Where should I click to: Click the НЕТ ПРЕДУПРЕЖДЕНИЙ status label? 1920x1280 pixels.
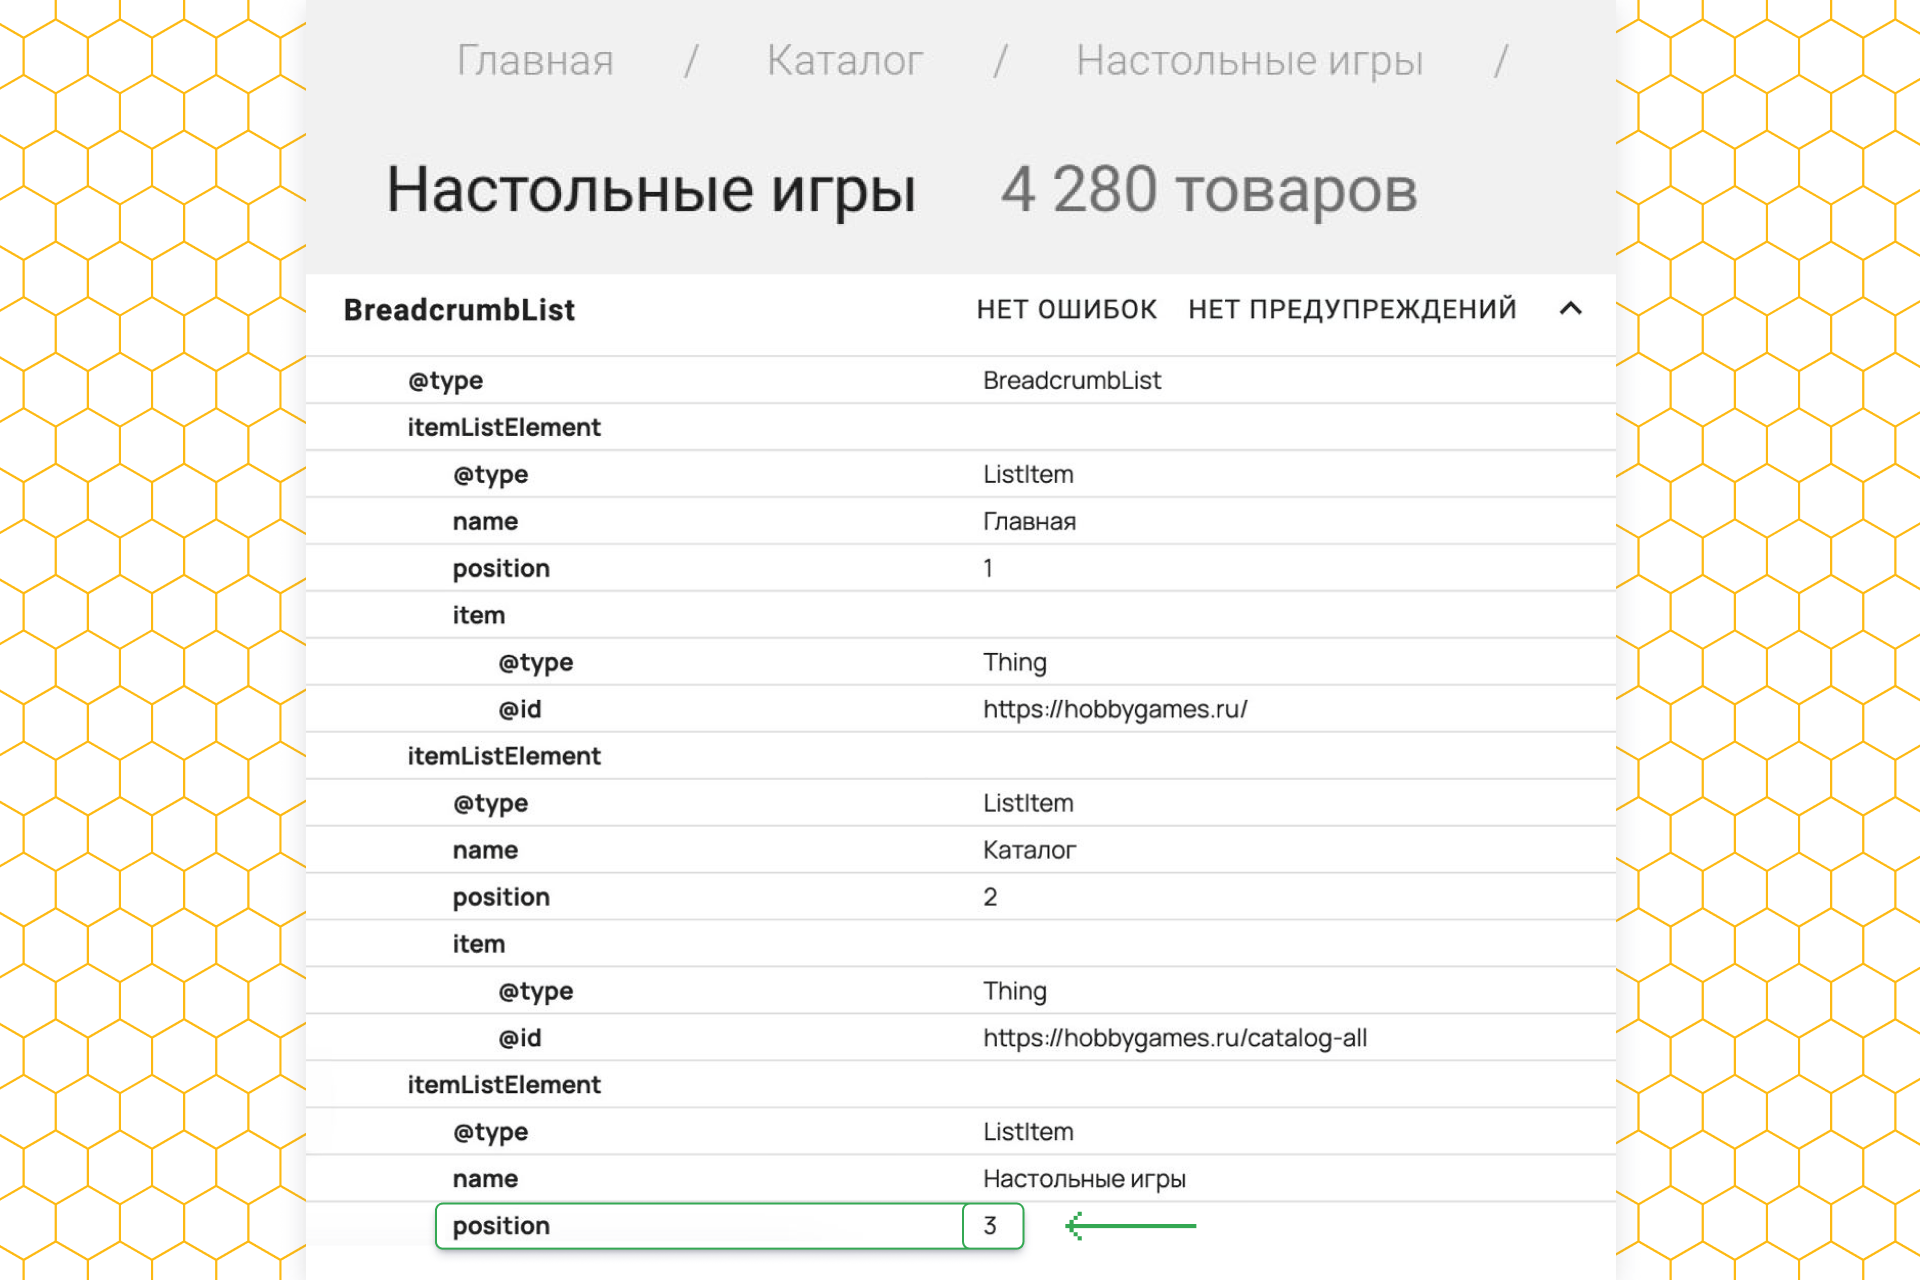tap(1352, 310)
